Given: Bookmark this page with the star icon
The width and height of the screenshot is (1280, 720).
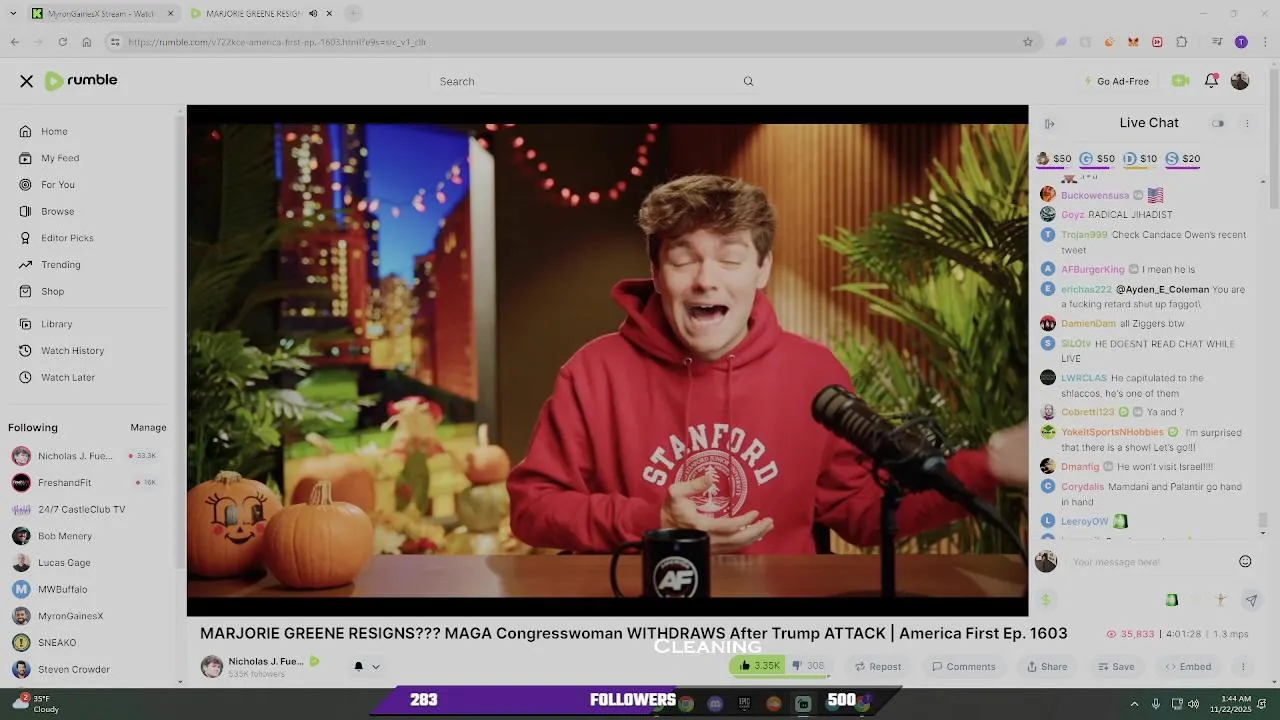Looking at the screenshot, I should pos(1027,42).
